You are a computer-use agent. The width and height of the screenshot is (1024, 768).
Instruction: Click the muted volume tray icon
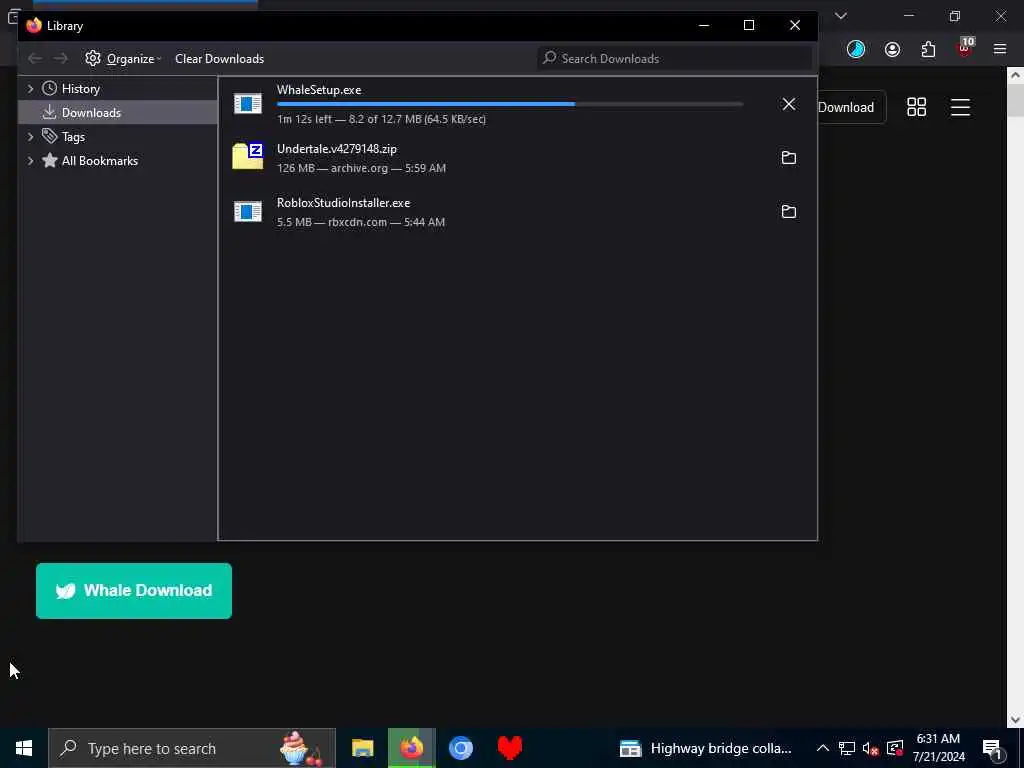coord(870,748)
